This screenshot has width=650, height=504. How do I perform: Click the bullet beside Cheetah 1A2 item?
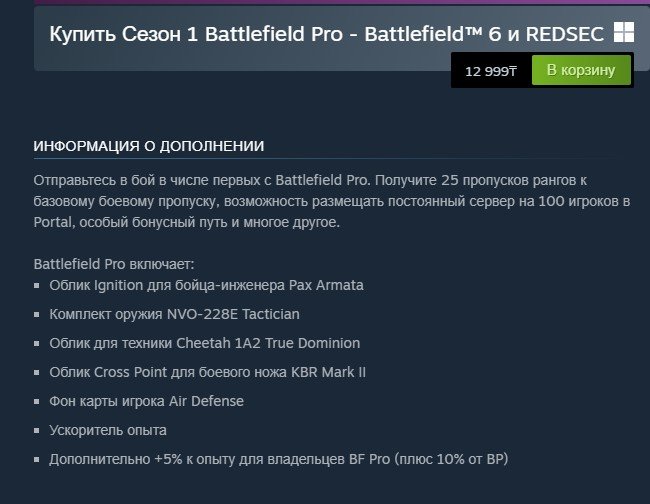[x=38, y=344]
